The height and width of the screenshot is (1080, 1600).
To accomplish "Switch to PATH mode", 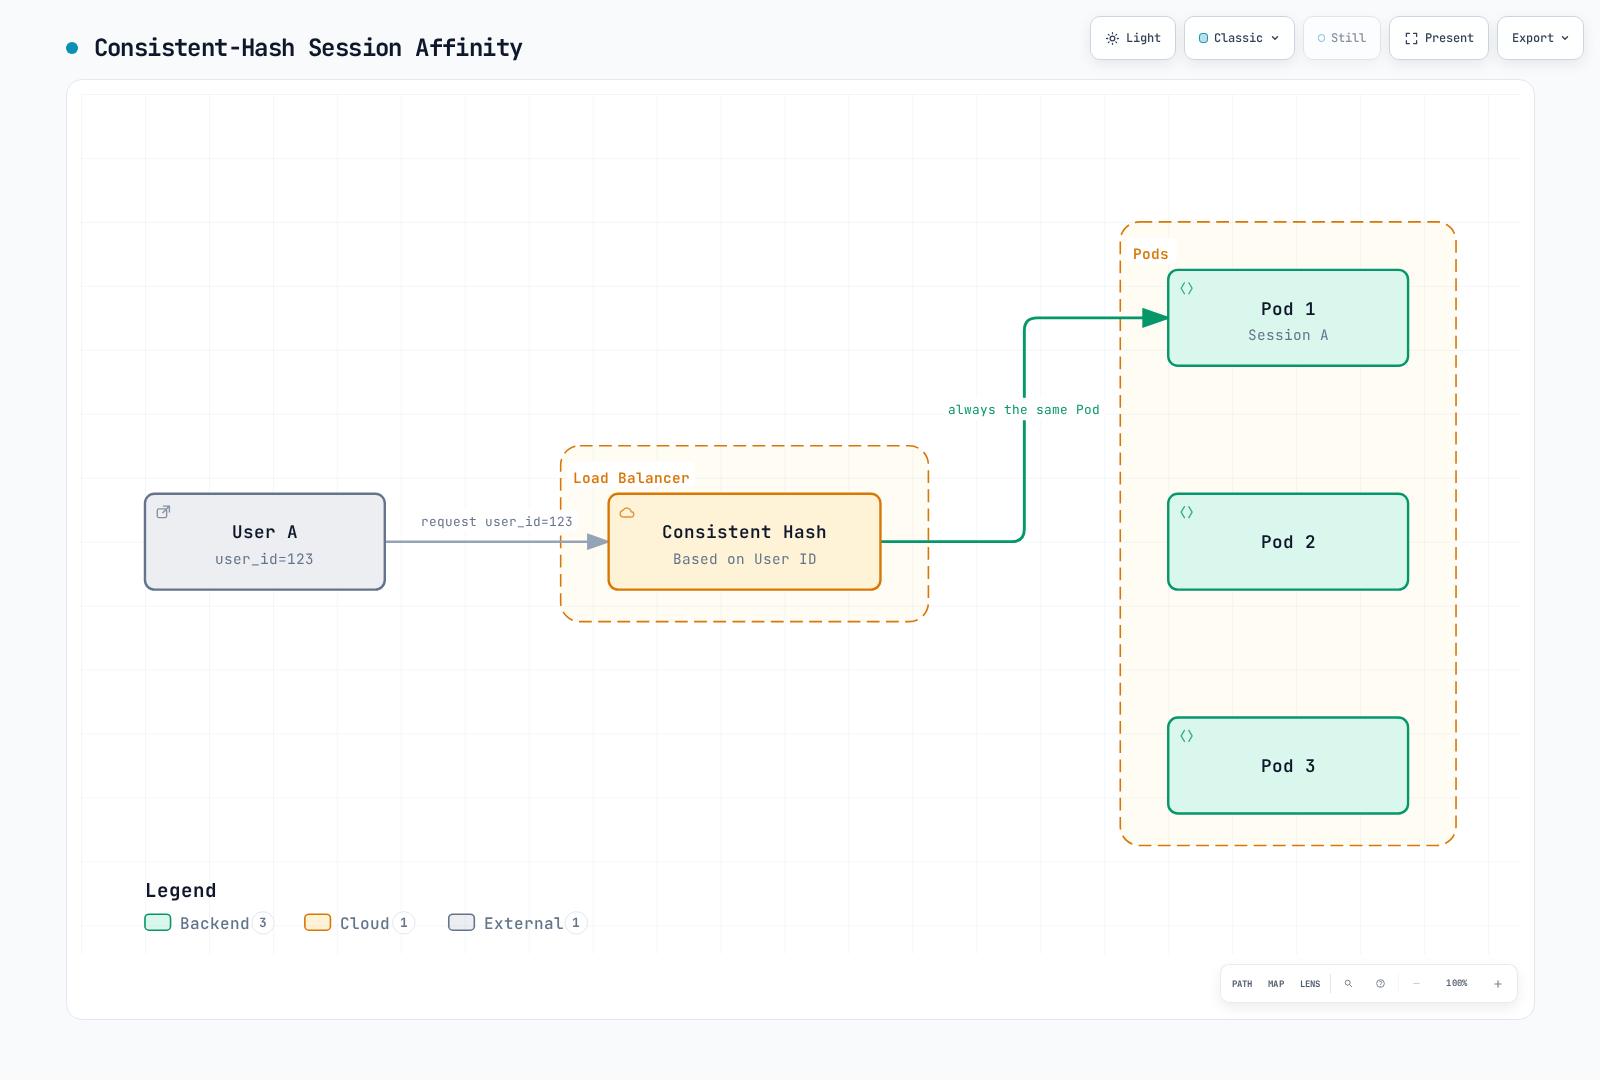I will 1242,984.
